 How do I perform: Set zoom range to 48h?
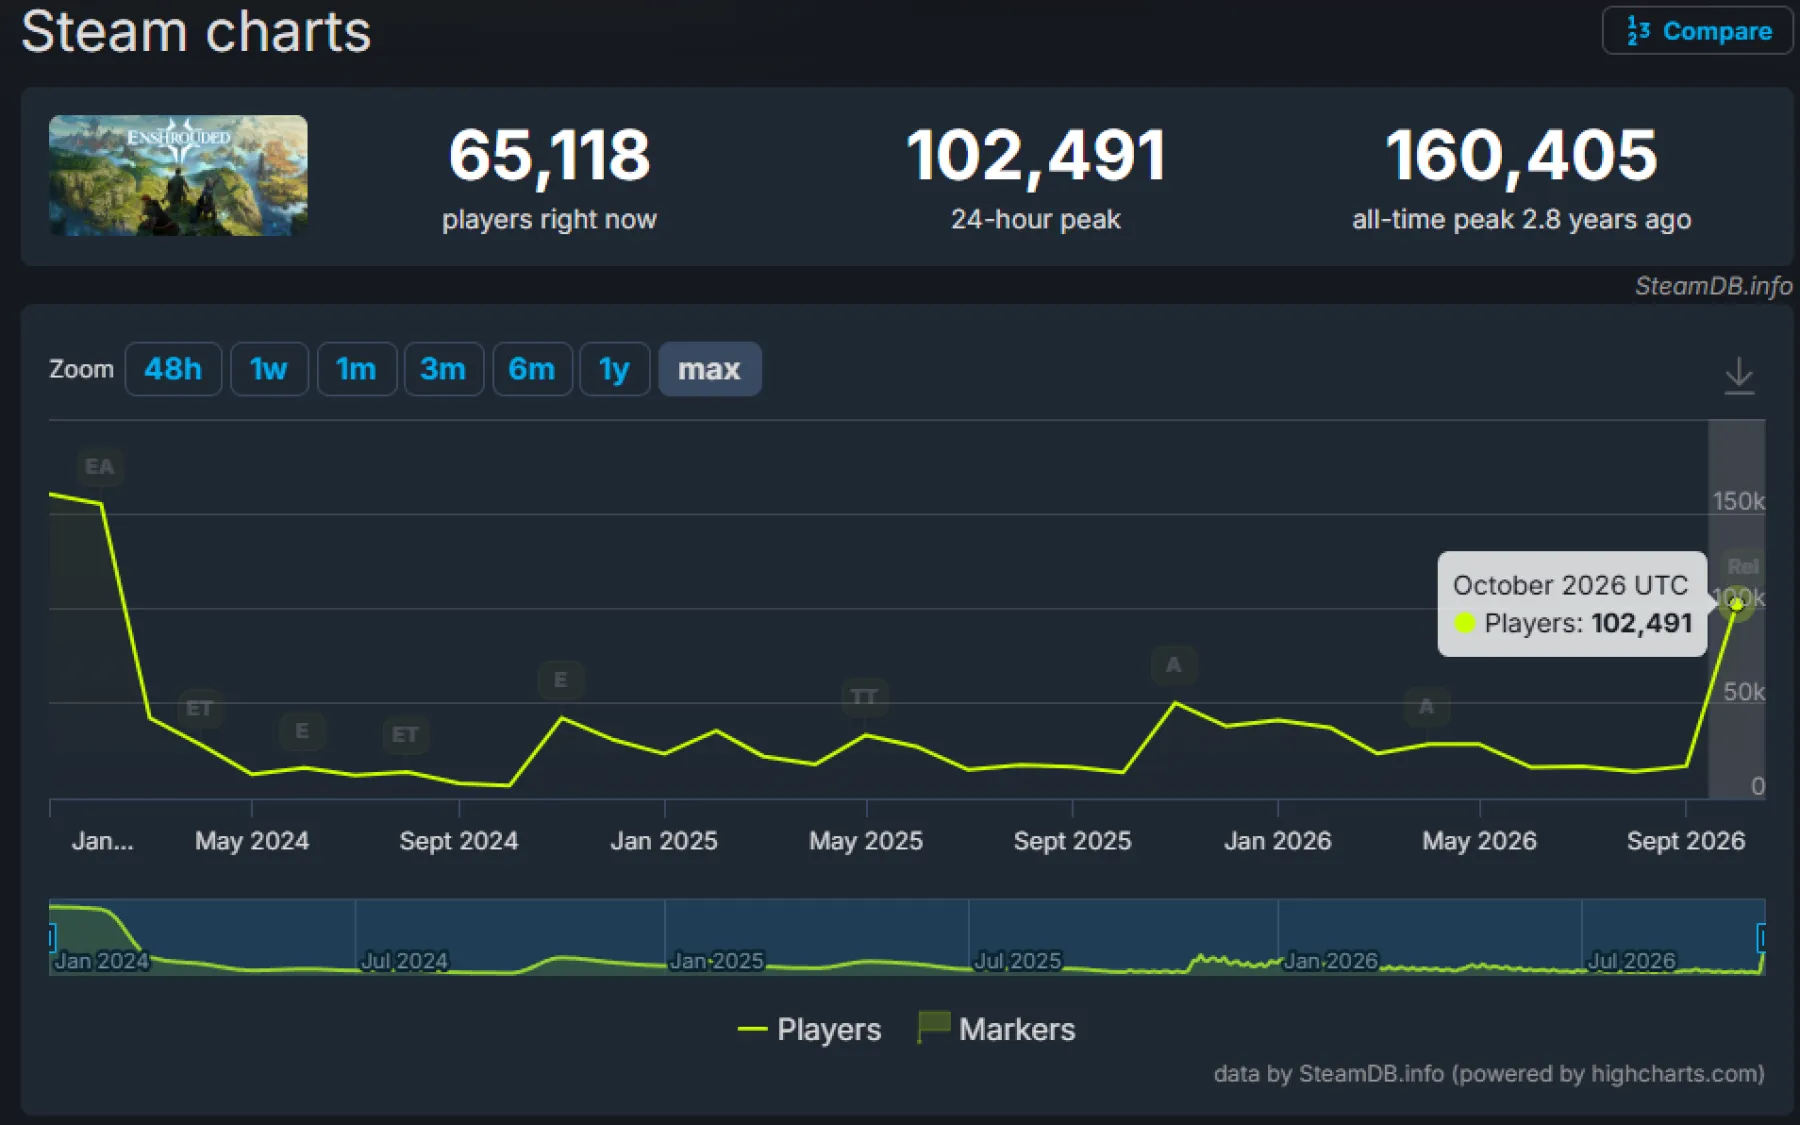[x=173, y=369]
